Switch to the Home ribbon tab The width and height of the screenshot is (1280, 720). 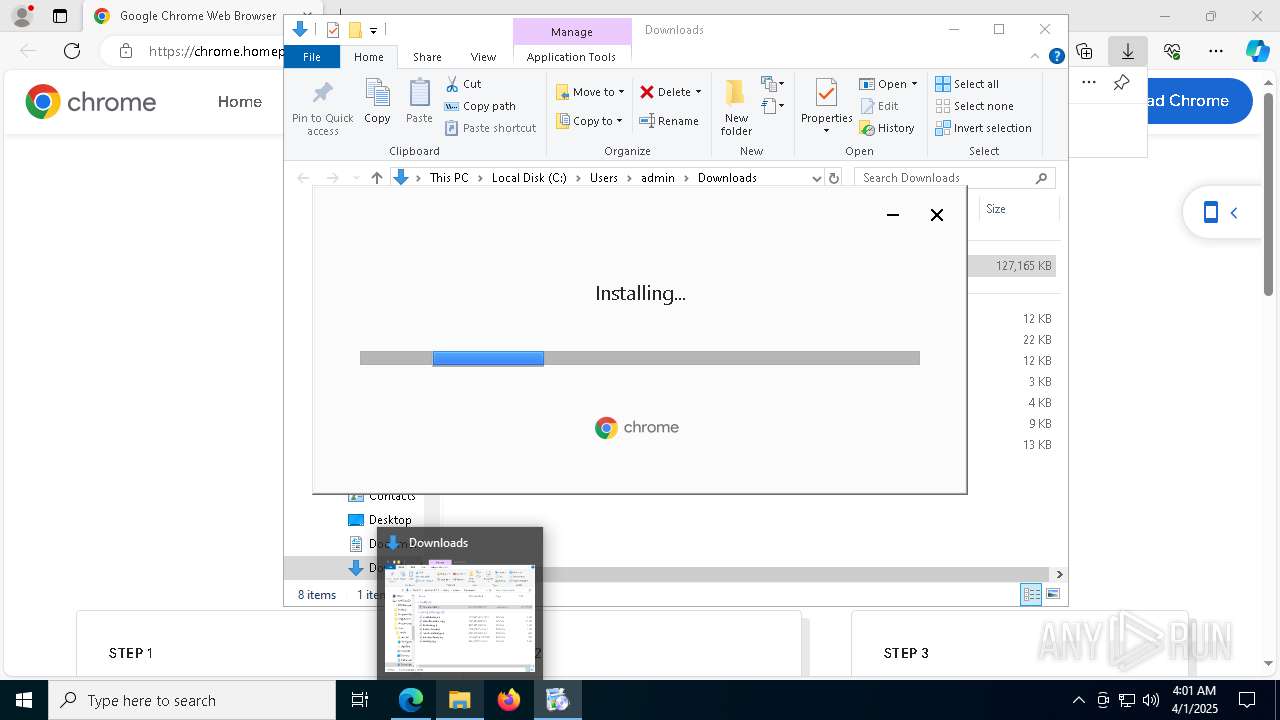(x=369, y=57)
